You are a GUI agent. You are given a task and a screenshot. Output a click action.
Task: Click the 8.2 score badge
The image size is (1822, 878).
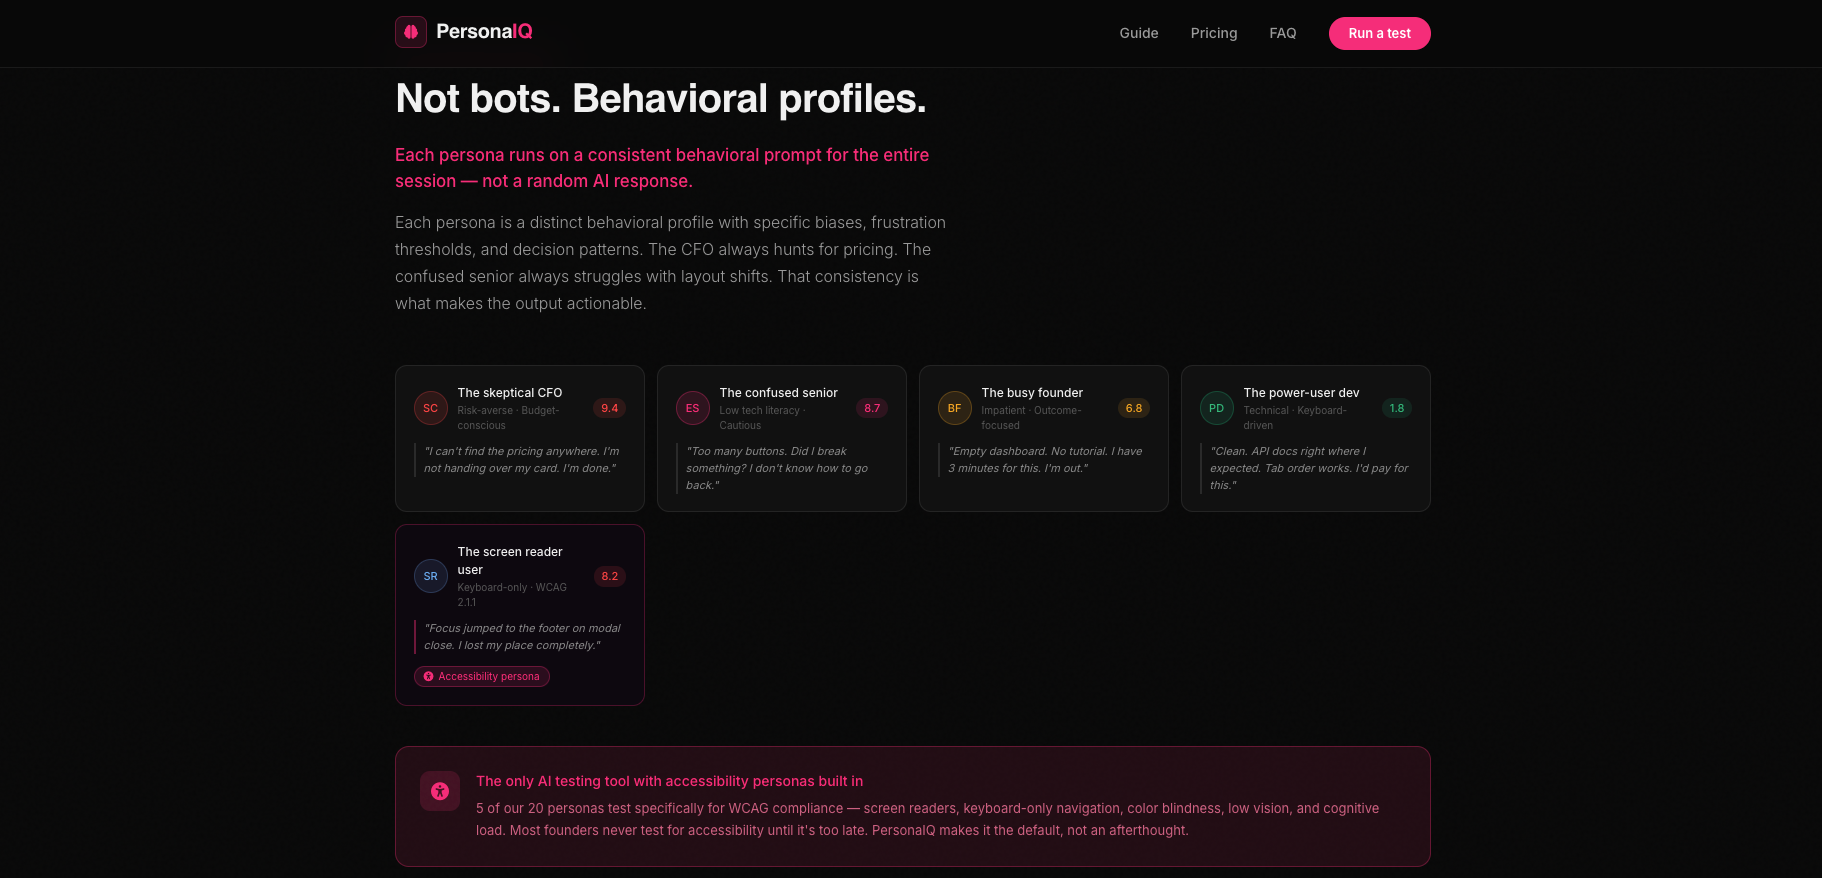(x=610, y=576)
